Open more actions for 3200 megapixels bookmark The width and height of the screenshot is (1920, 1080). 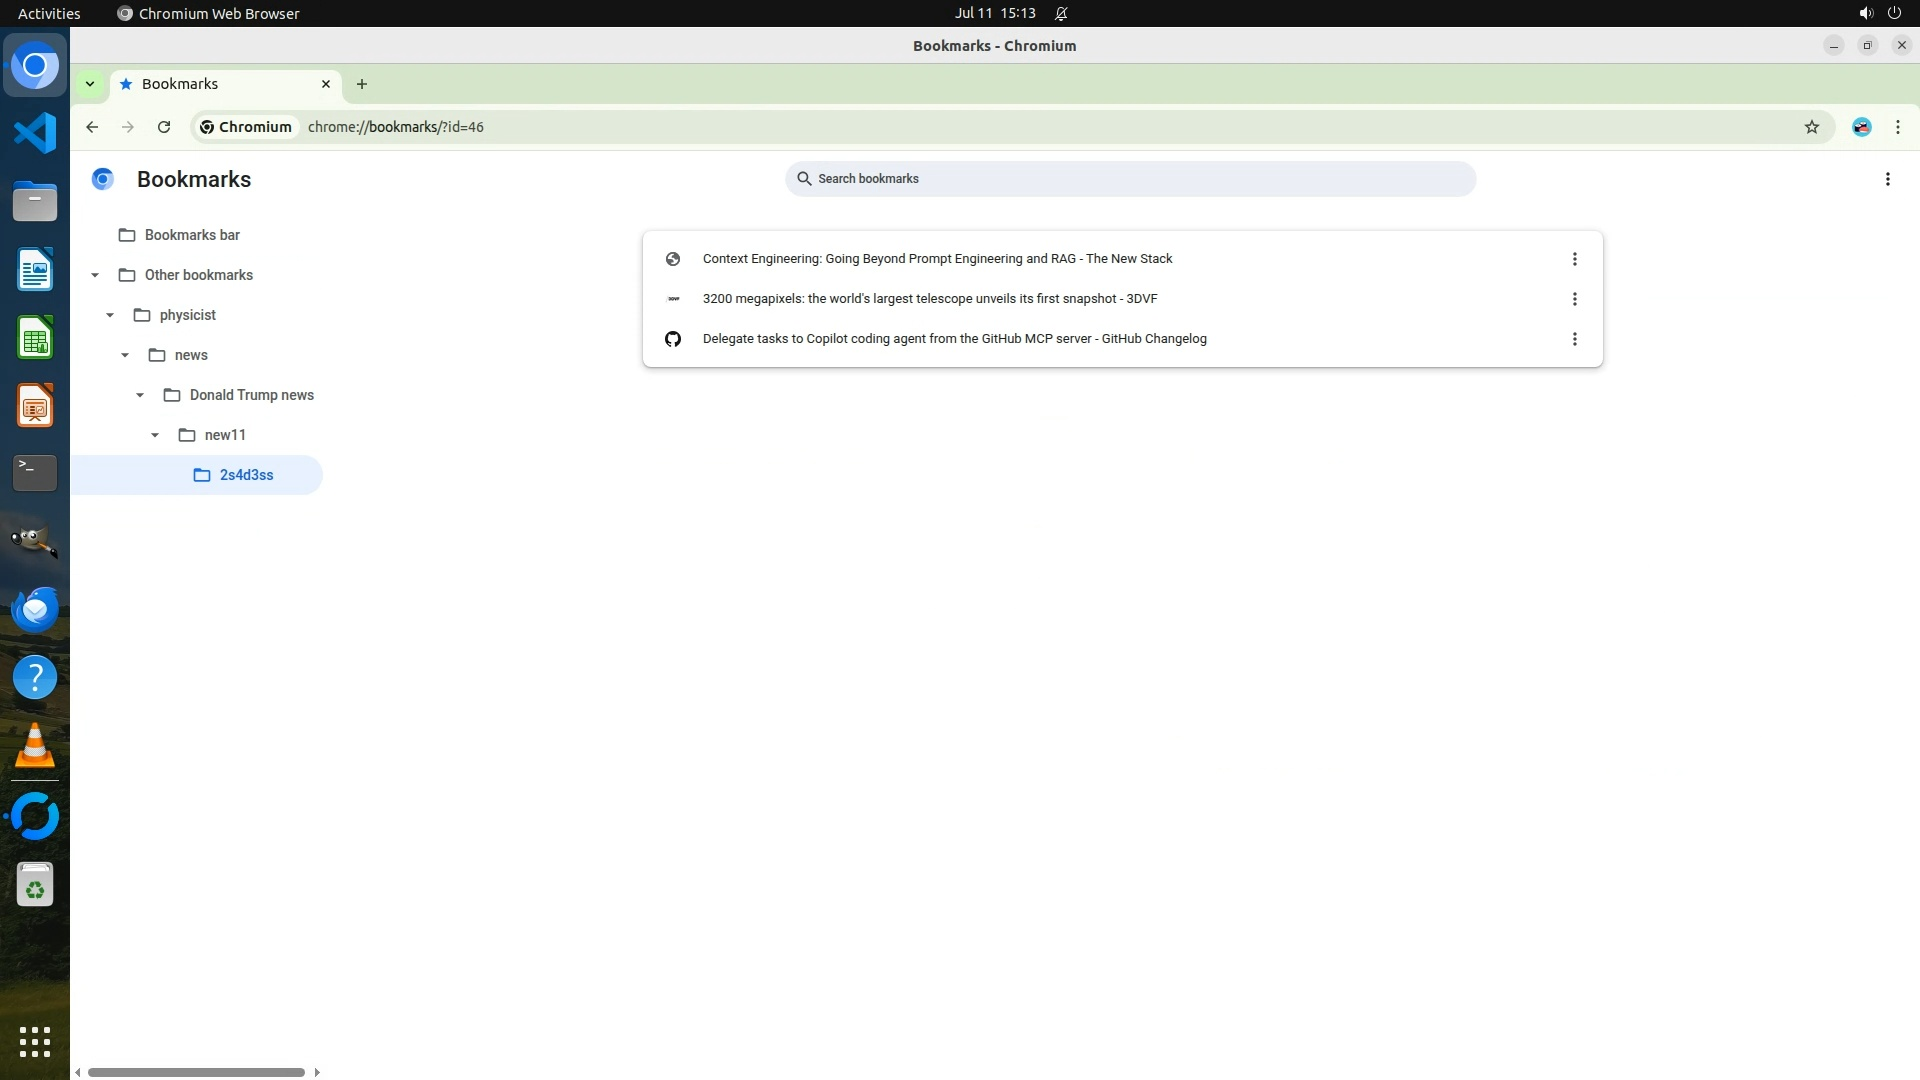pos(1574,299)
